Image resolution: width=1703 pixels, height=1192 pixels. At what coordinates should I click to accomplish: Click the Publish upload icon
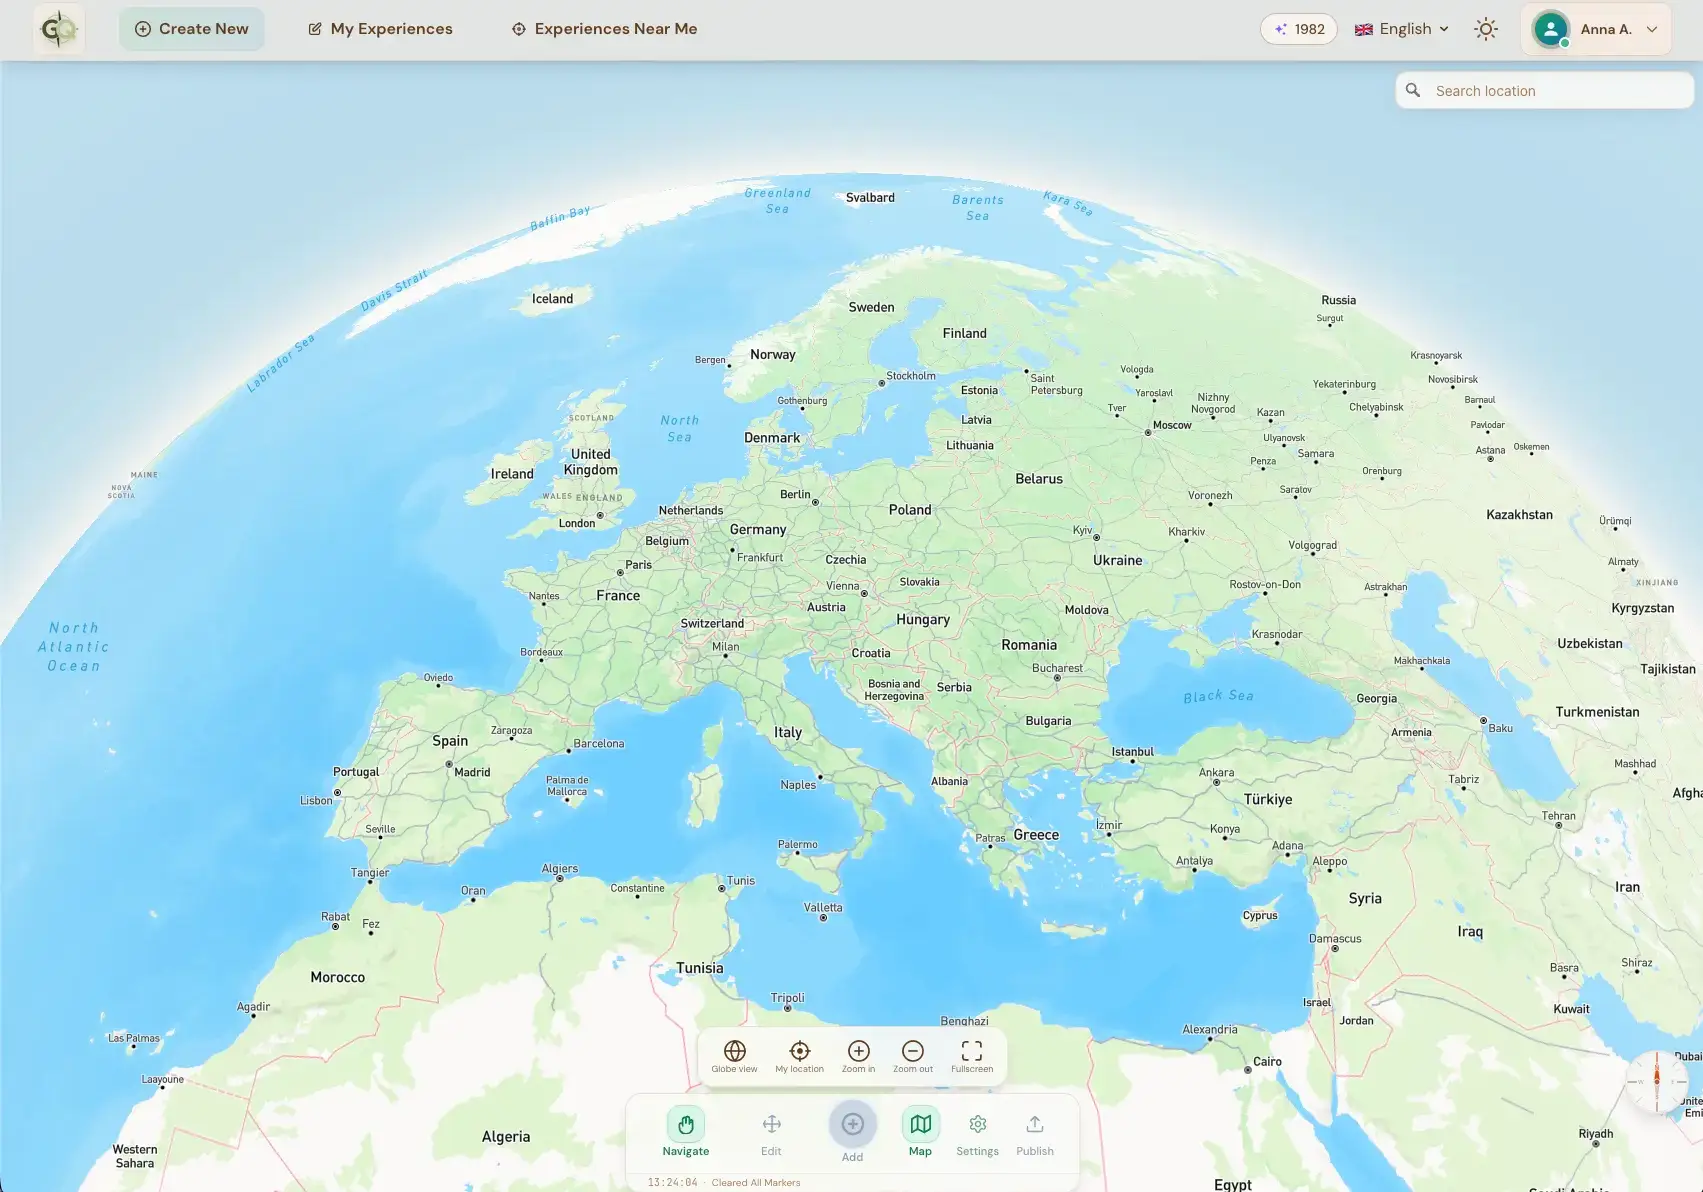pos(1035,1124)
